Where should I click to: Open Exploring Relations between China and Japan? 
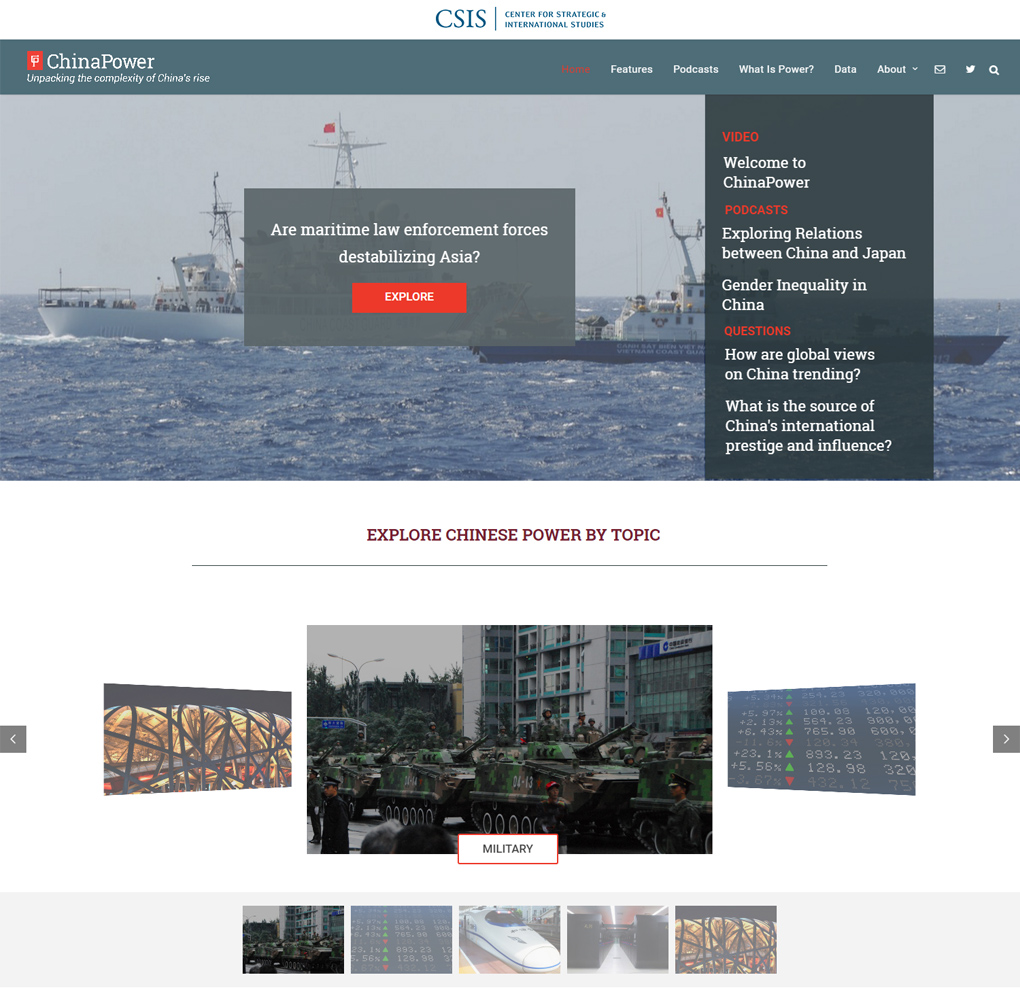(x=813, y=243)
